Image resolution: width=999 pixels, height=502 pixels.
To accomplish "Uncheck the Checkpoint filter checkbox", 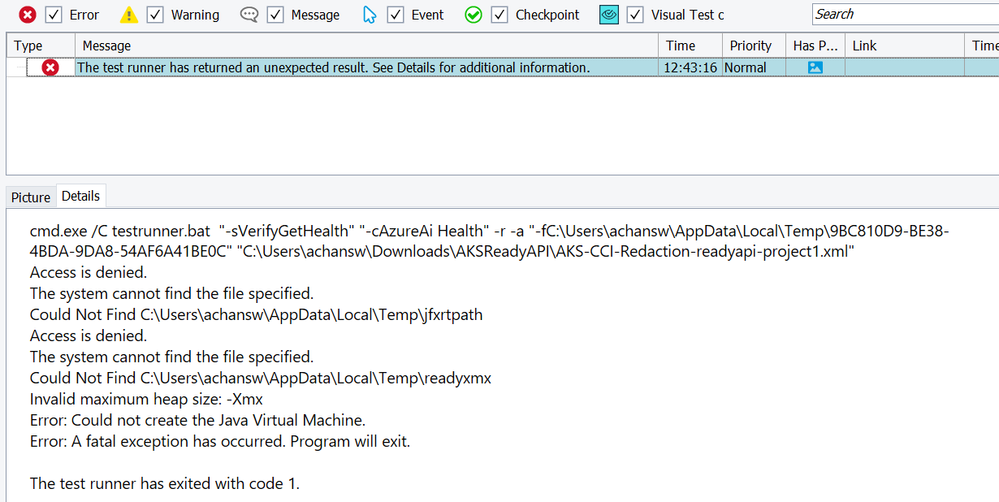I will (500, 15).
